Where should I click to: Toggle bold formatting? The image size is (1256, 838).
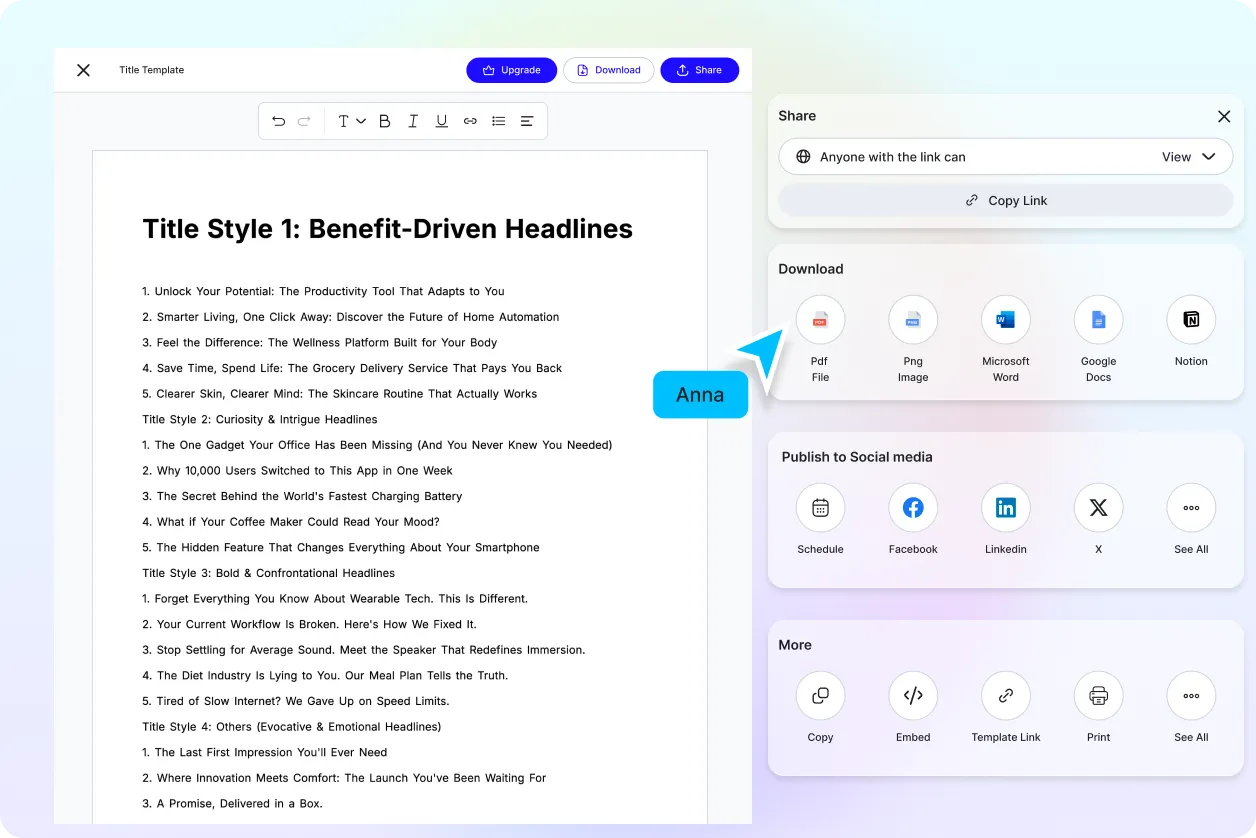click(385, 121)
